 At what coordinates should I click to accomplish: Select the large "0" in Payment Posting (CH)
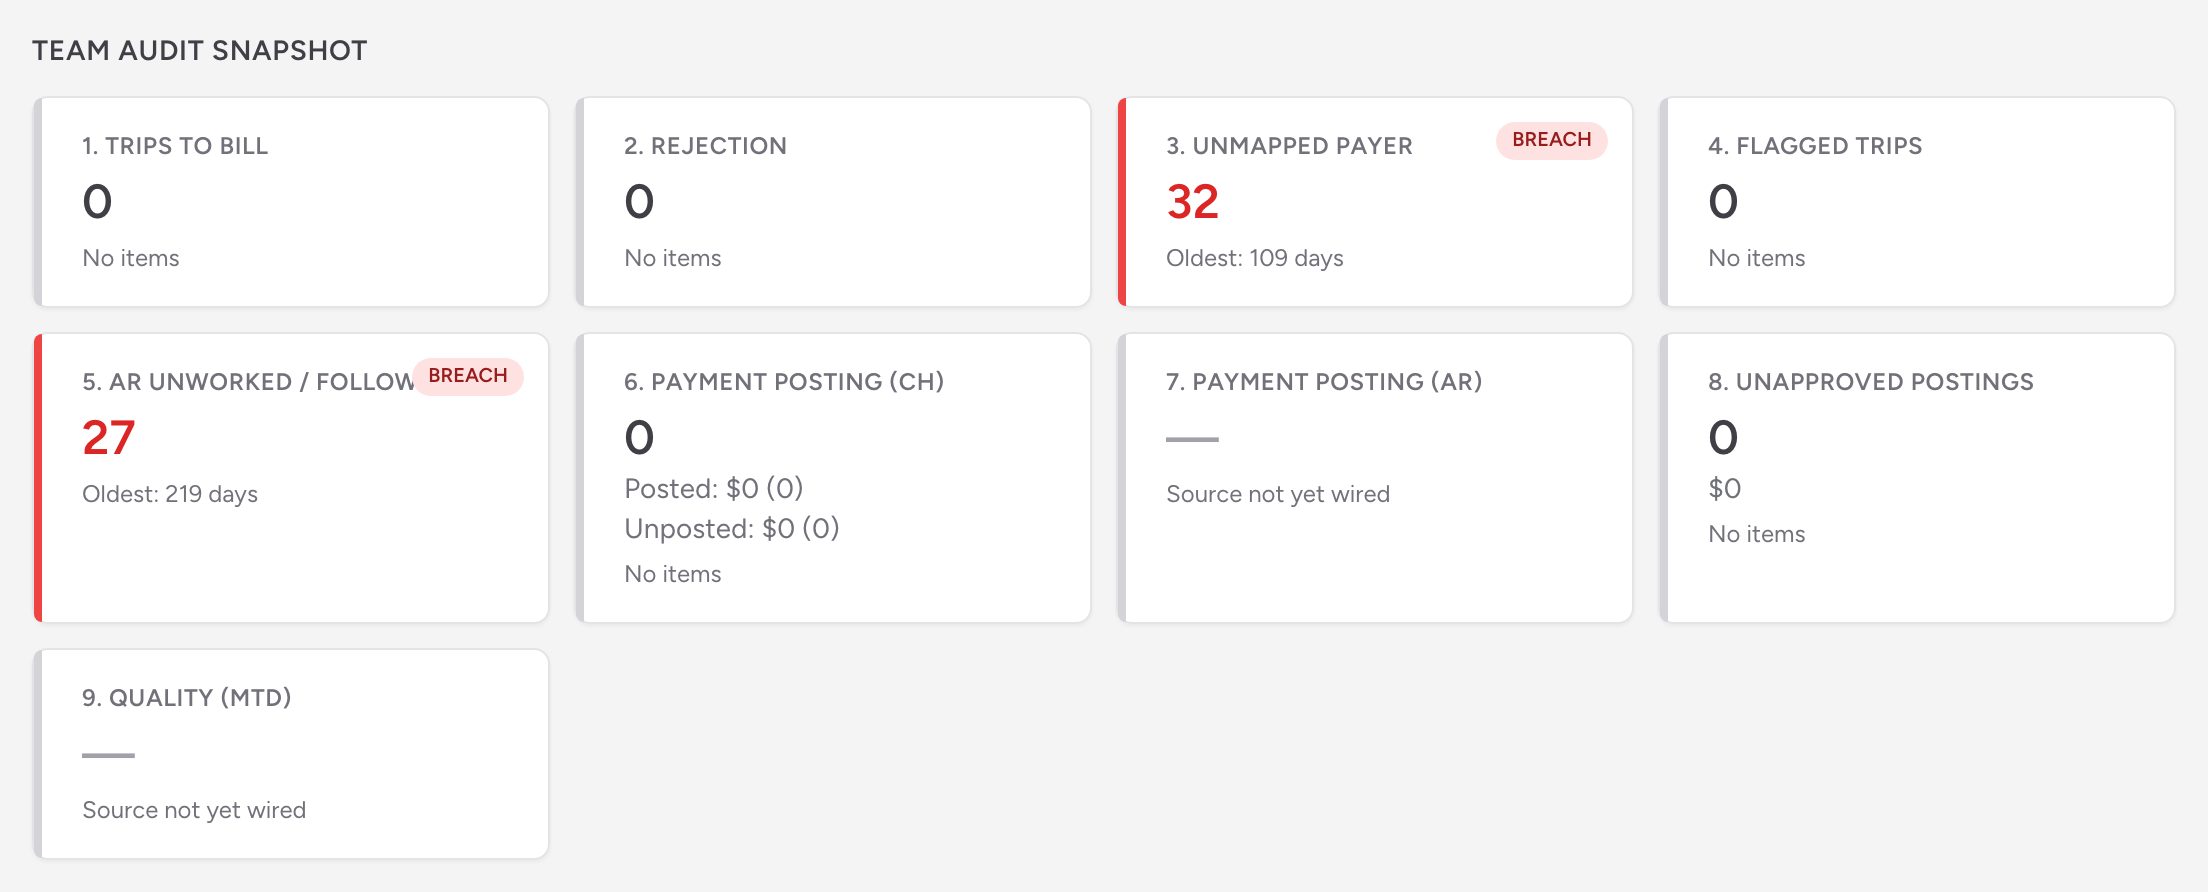coord(639,438)
